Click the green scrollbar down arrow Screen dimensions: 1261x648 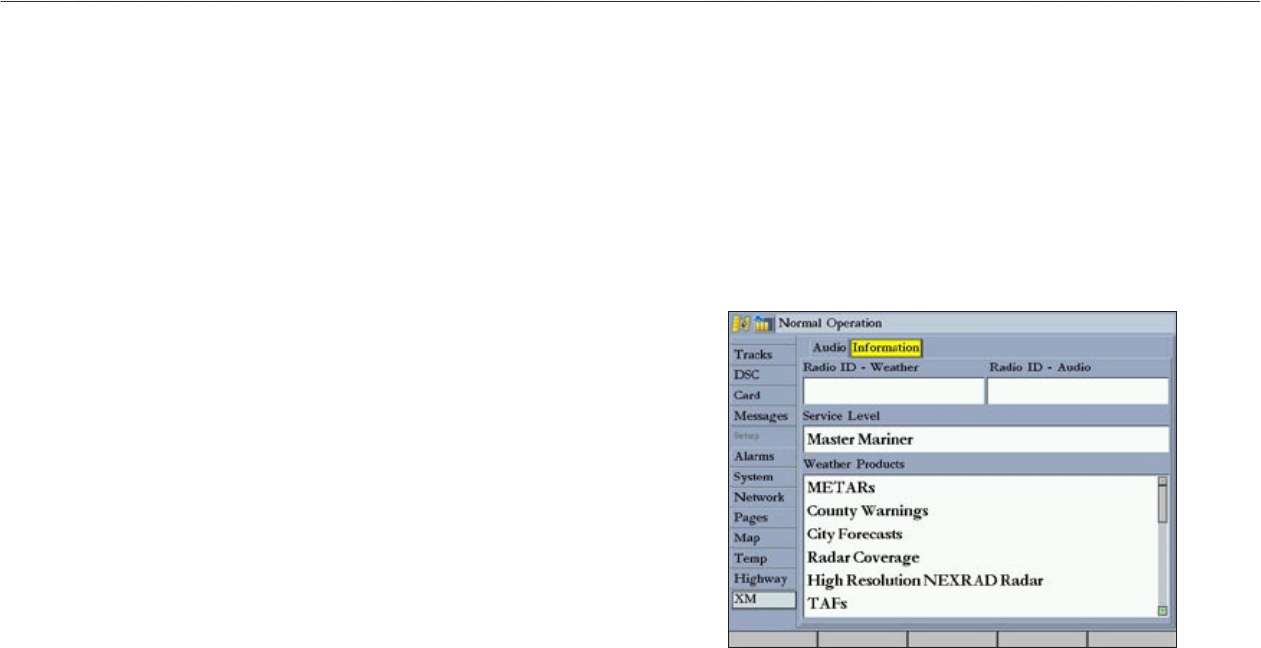tap(1162, 610)
